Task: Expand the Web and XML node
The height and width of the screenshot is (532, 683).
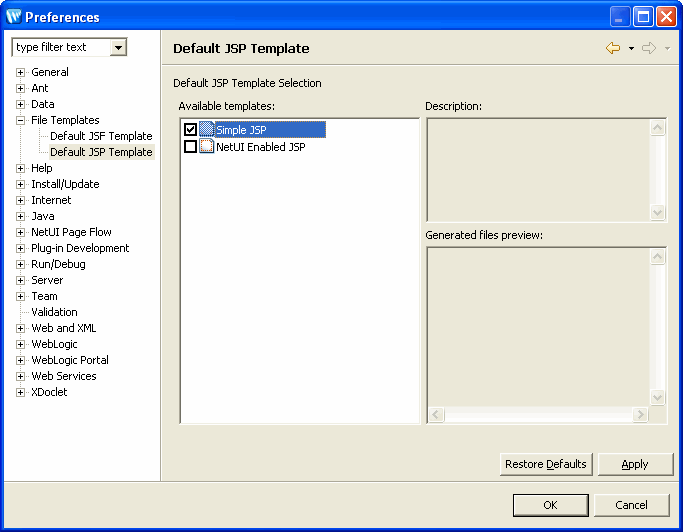Action: click(20, 329)
